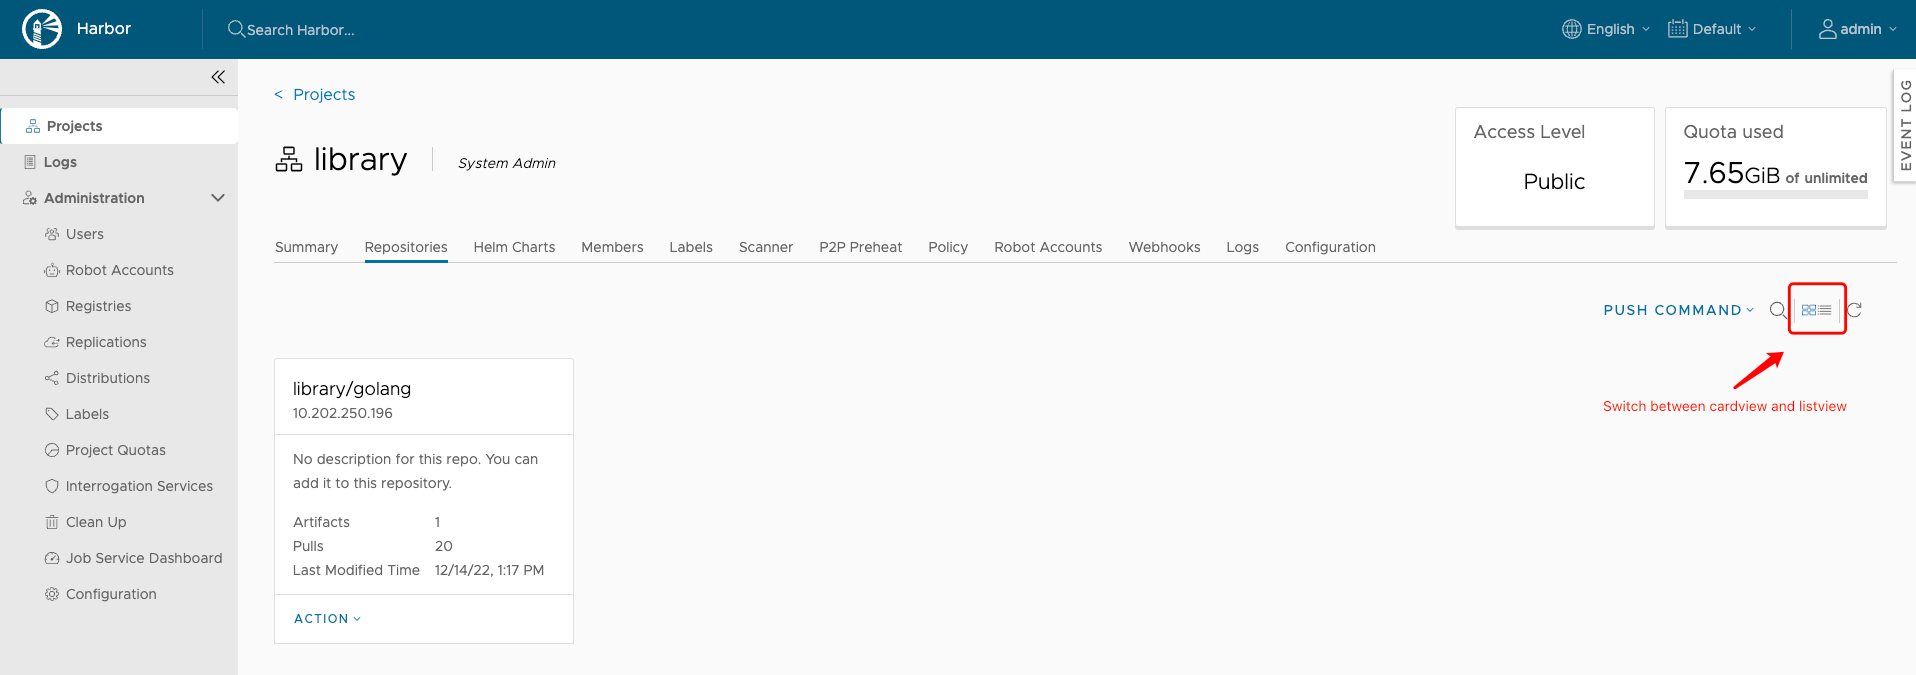Click the Labels tag icon in sidebar
Image resolution: width=1916 pixels, height=675 pixels.
52,414
